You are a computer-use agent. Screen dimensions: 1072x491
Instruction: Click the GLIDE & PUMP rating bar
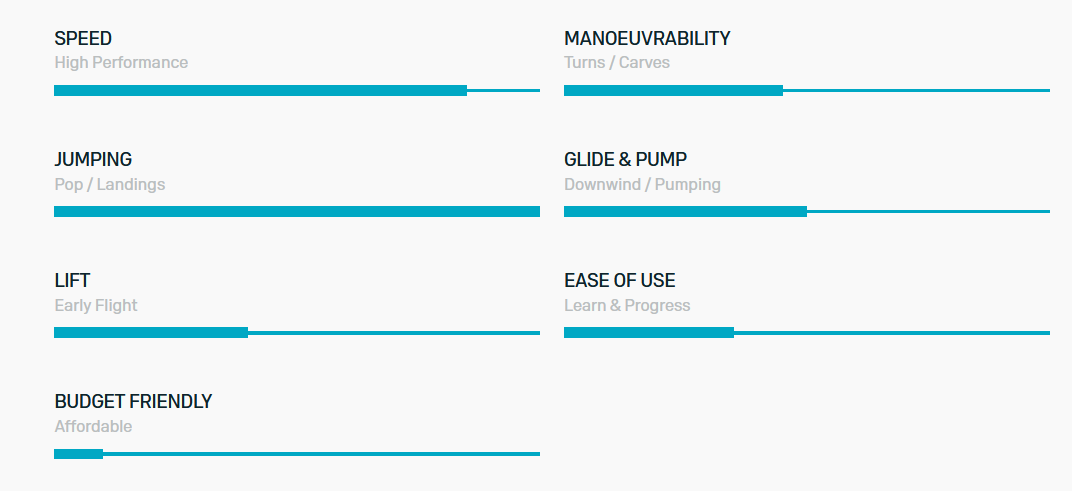pyautogui.click(x=807, y=211)
